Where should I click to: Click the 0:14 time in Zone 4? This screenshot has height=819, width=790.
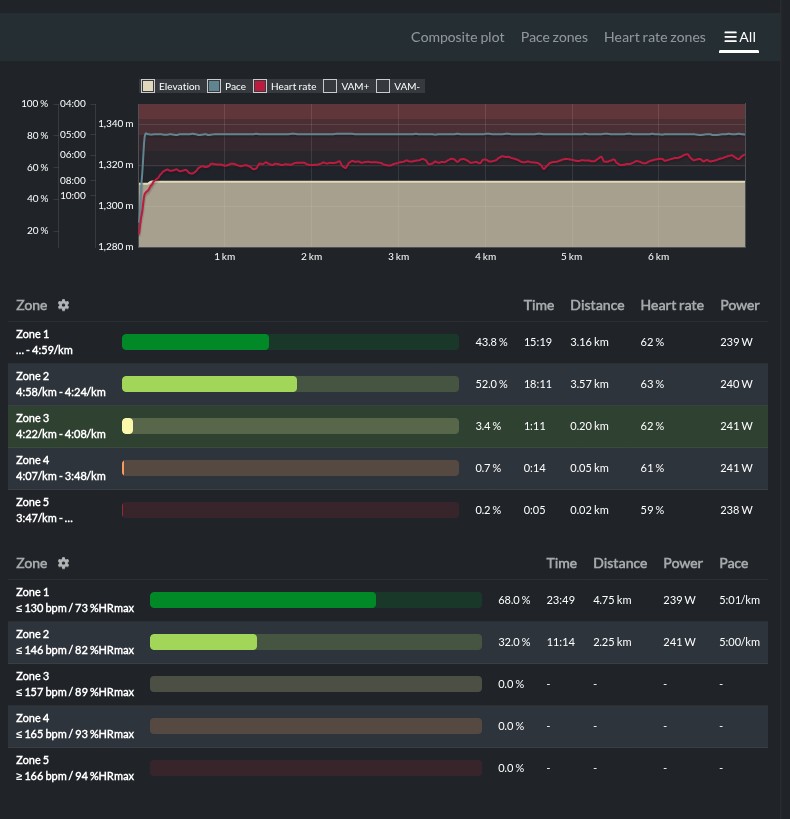(535, 468)
